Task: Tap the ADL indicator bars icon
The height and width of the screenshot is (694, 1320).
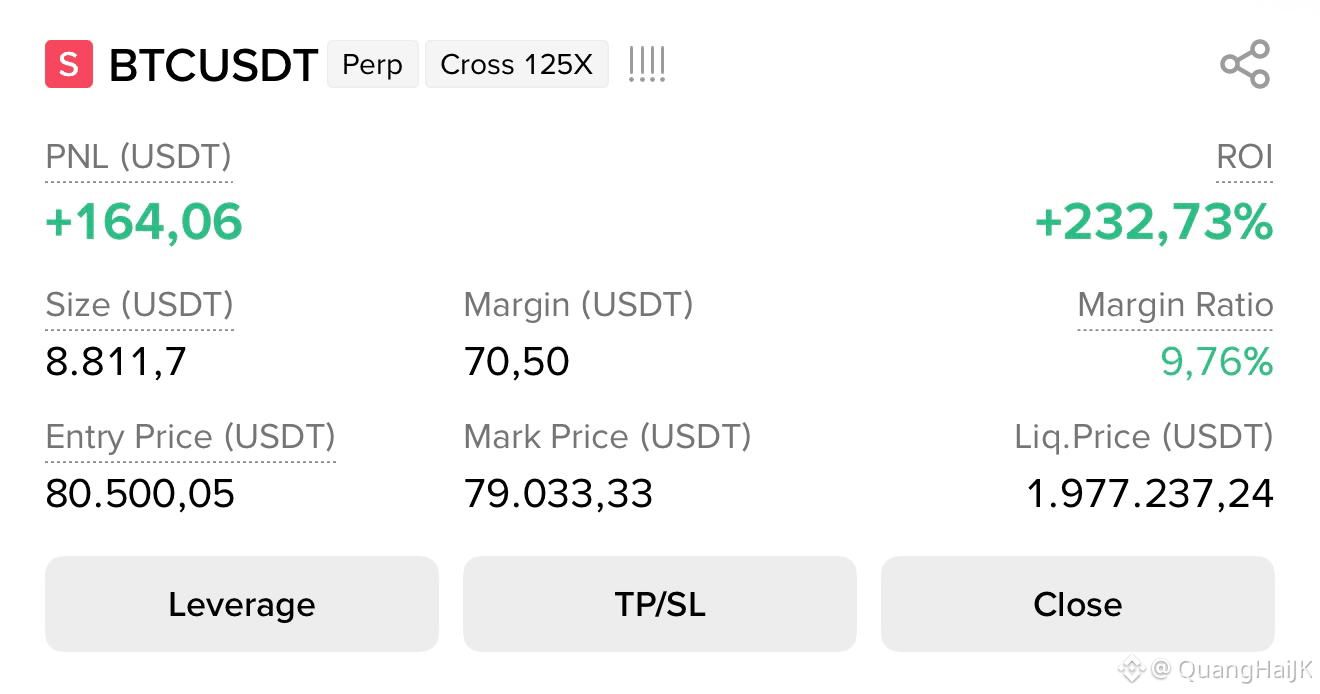Action: [647, 65]
